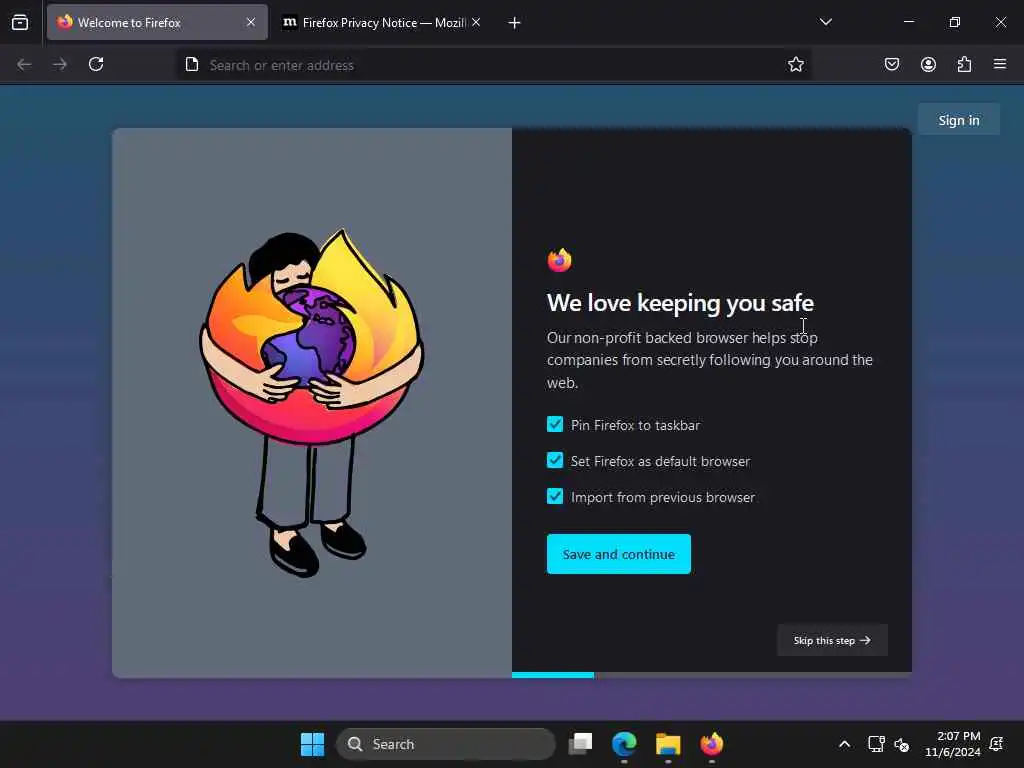
Task: Open network status tray icon
Action: pyautogui.click(x=876, y=744)
